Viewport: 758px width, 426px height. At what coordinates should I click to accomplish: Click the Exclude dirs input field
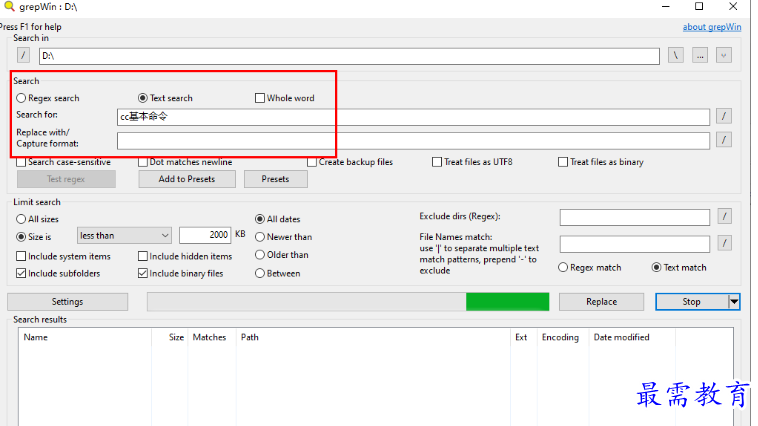635,217
